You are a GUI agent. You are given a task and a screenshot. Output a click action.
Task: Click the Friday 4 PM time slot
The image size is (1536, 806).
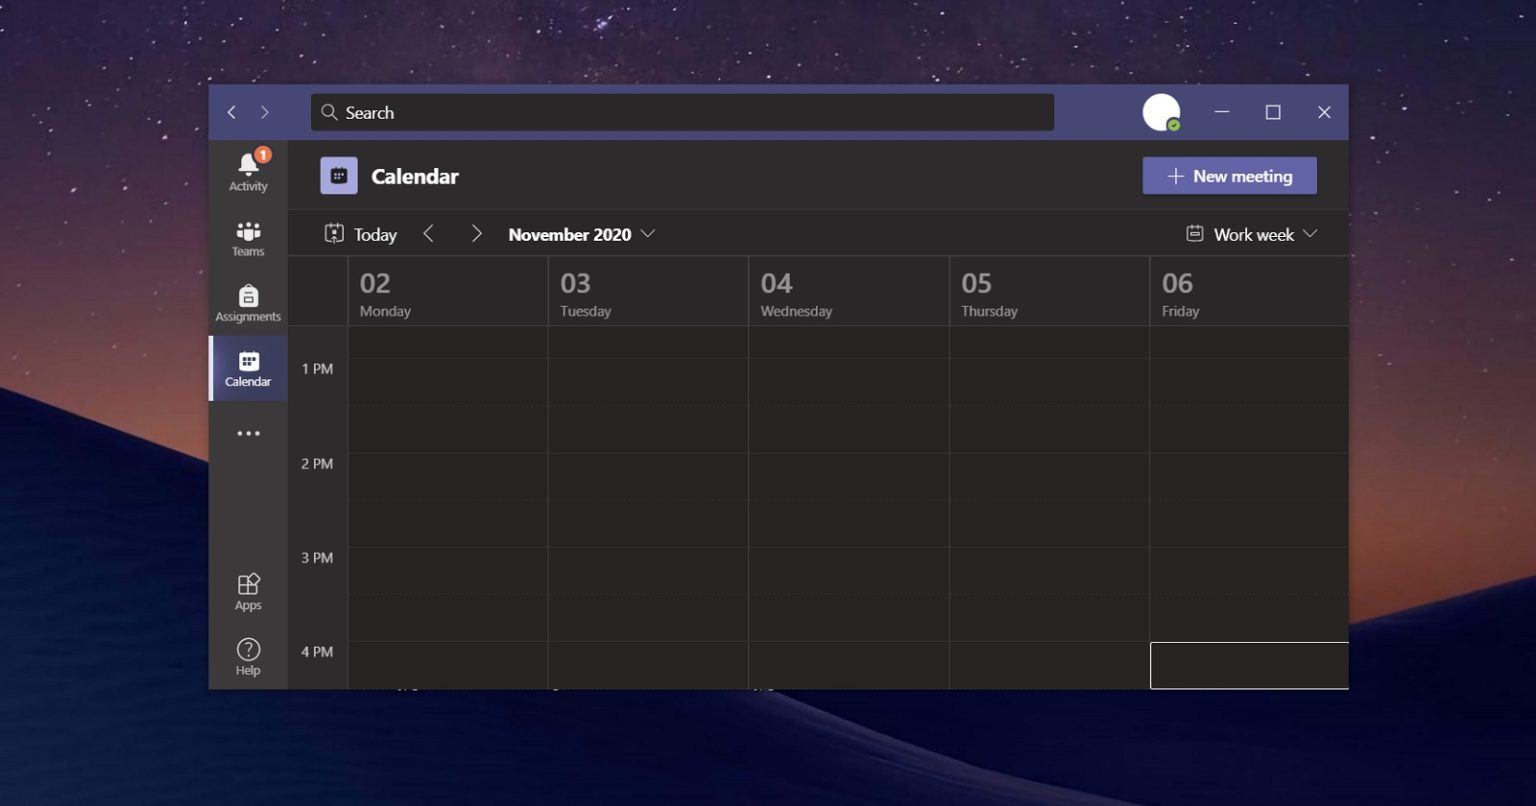point(1248,664)
